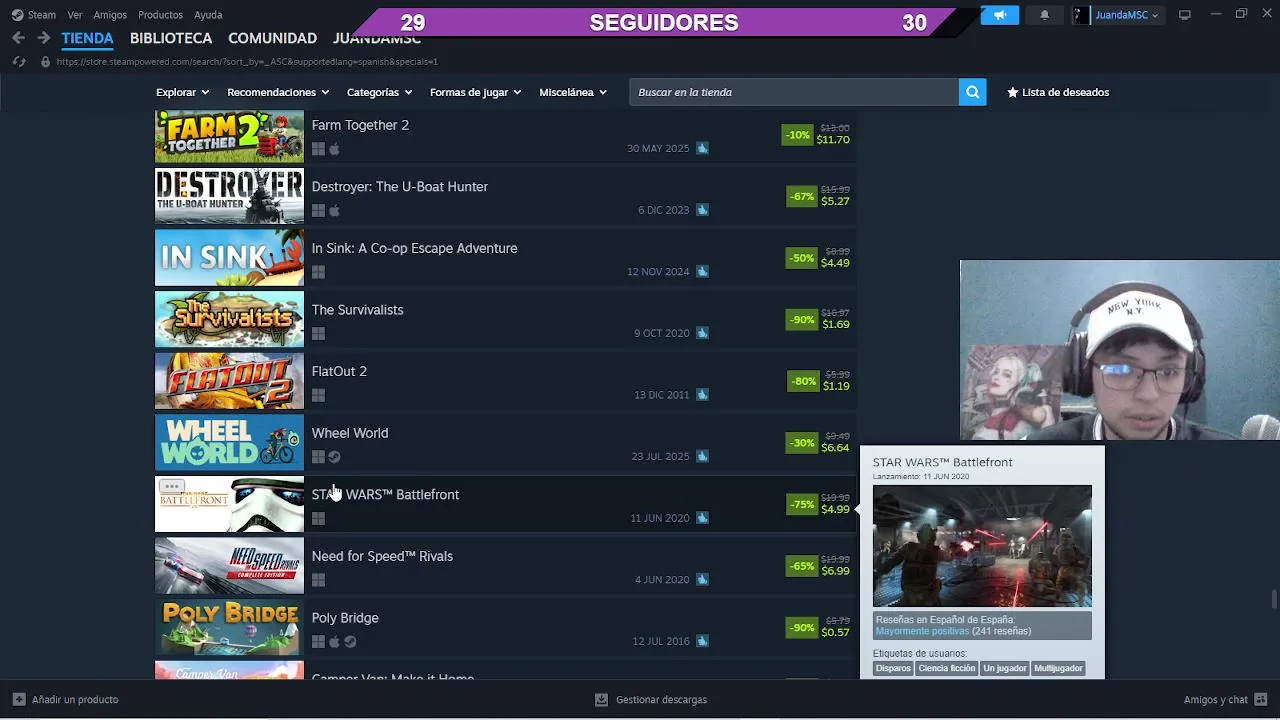The image size is (1280, 720).
Task: Click the $0.57 price of Poly Bridge
Action: click(835, 632)
